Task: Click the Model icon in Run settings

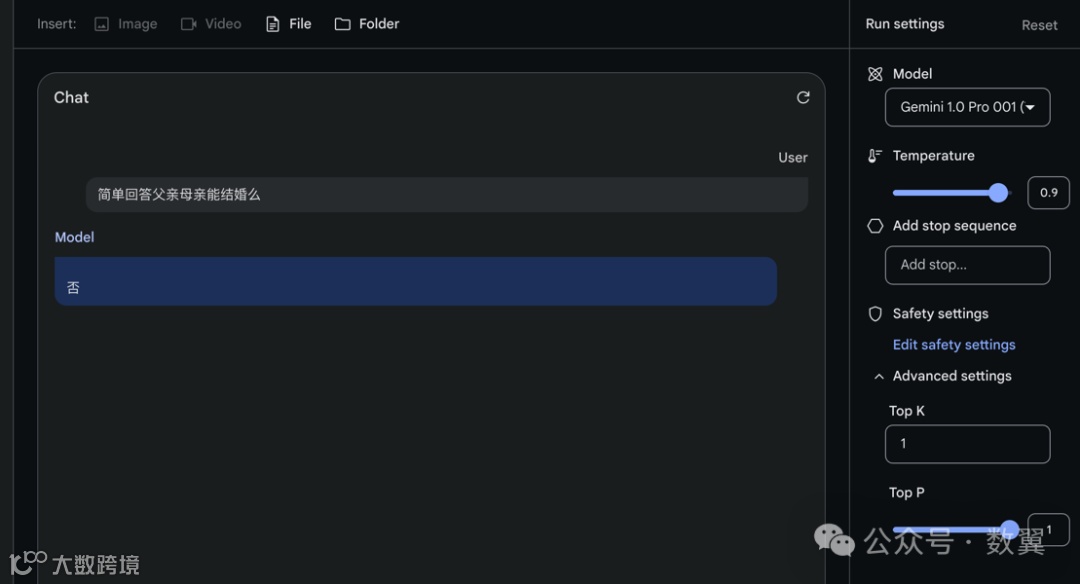Action: click(x=875, y=74)
